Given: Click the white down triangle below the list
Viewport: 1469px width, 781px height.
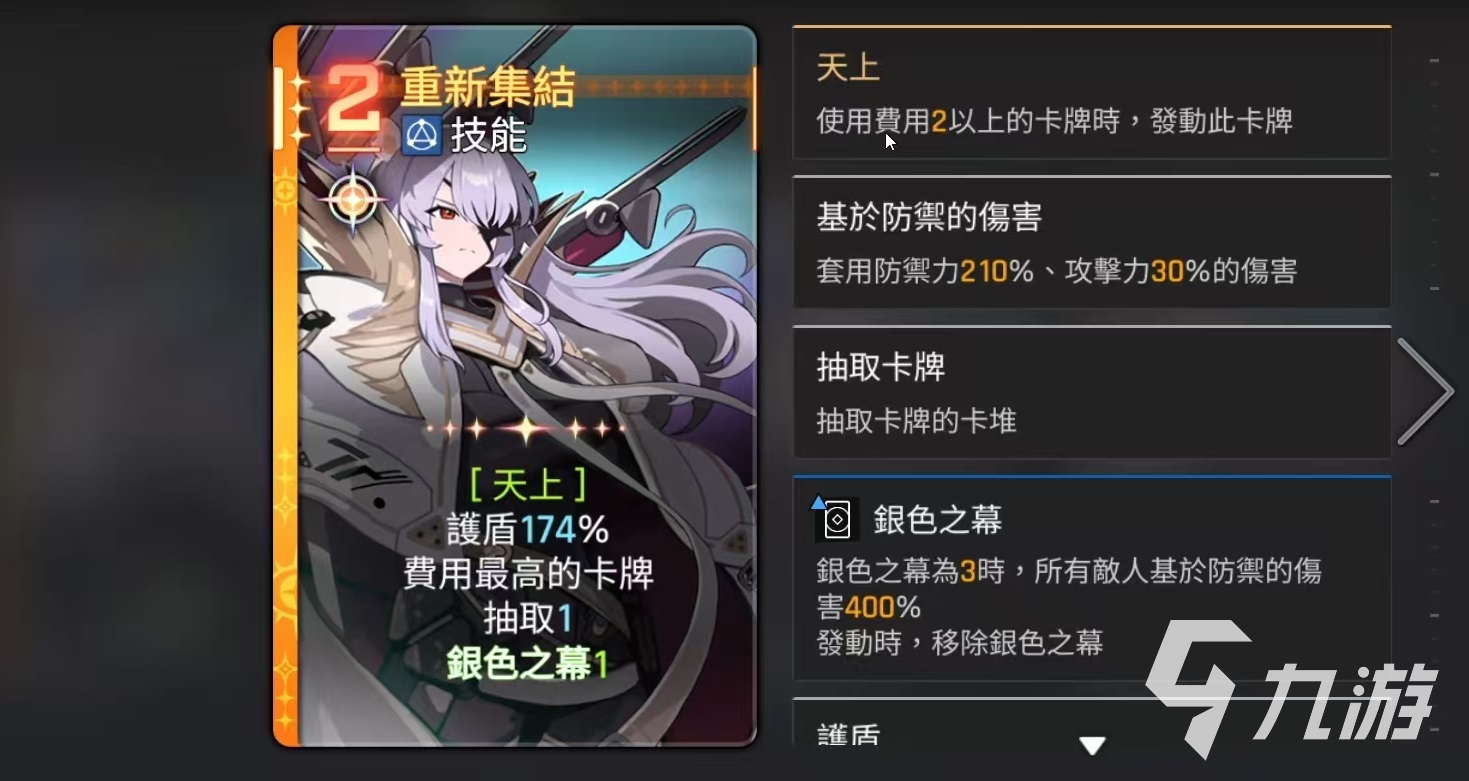Looking at the screenshot, I should click(1092, 745).
